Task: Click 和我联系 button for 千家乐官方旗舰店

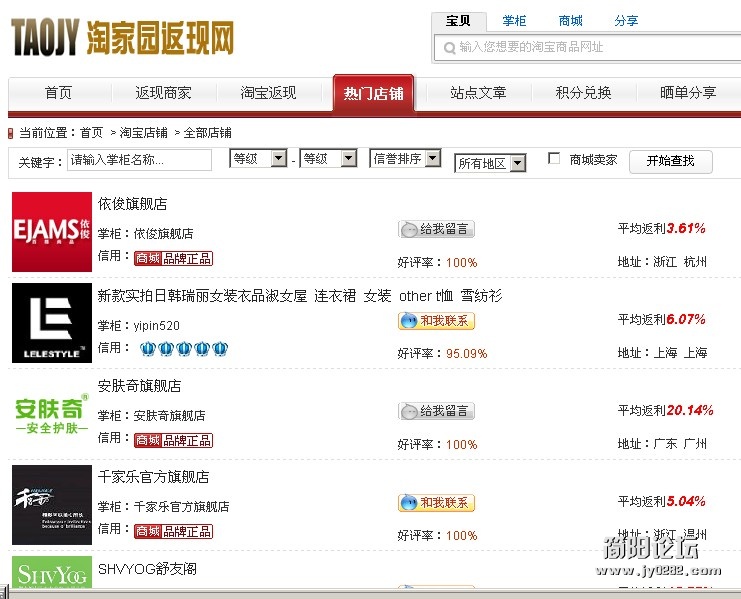Action: pos(436,503)
